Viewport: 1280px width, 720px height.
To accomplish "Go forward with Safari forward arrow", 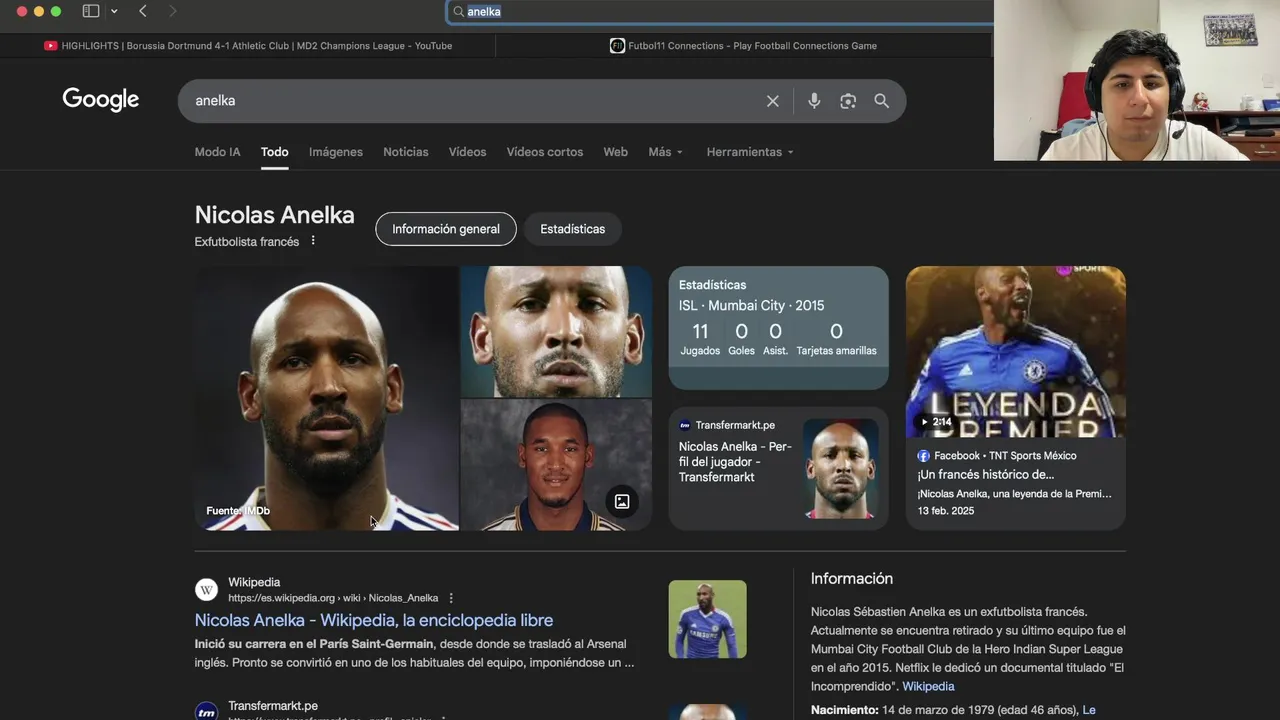I will (x=173, y=11).
